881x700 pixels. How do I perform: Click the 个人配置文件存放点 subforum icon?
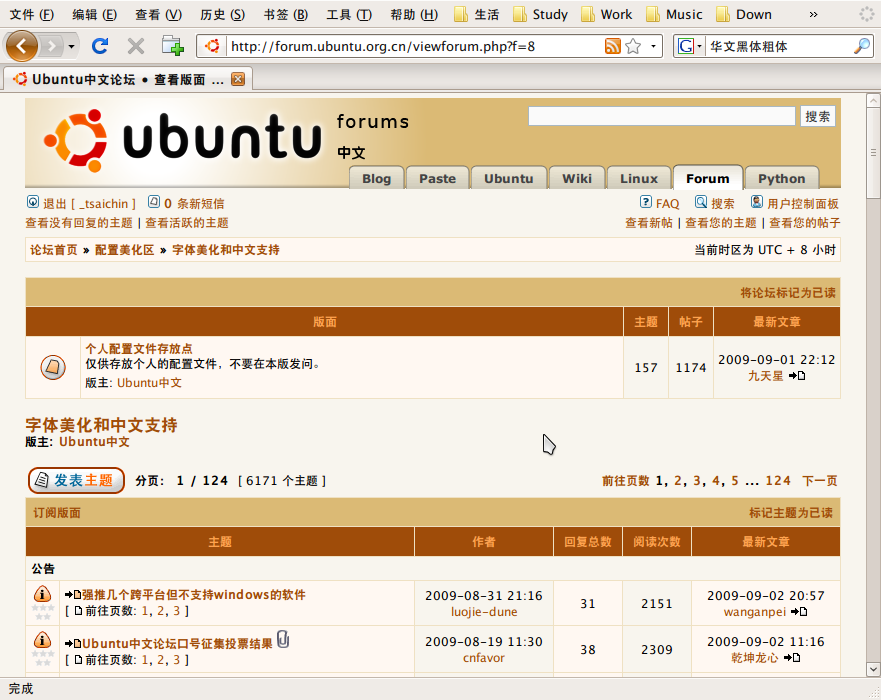(53, 367)
